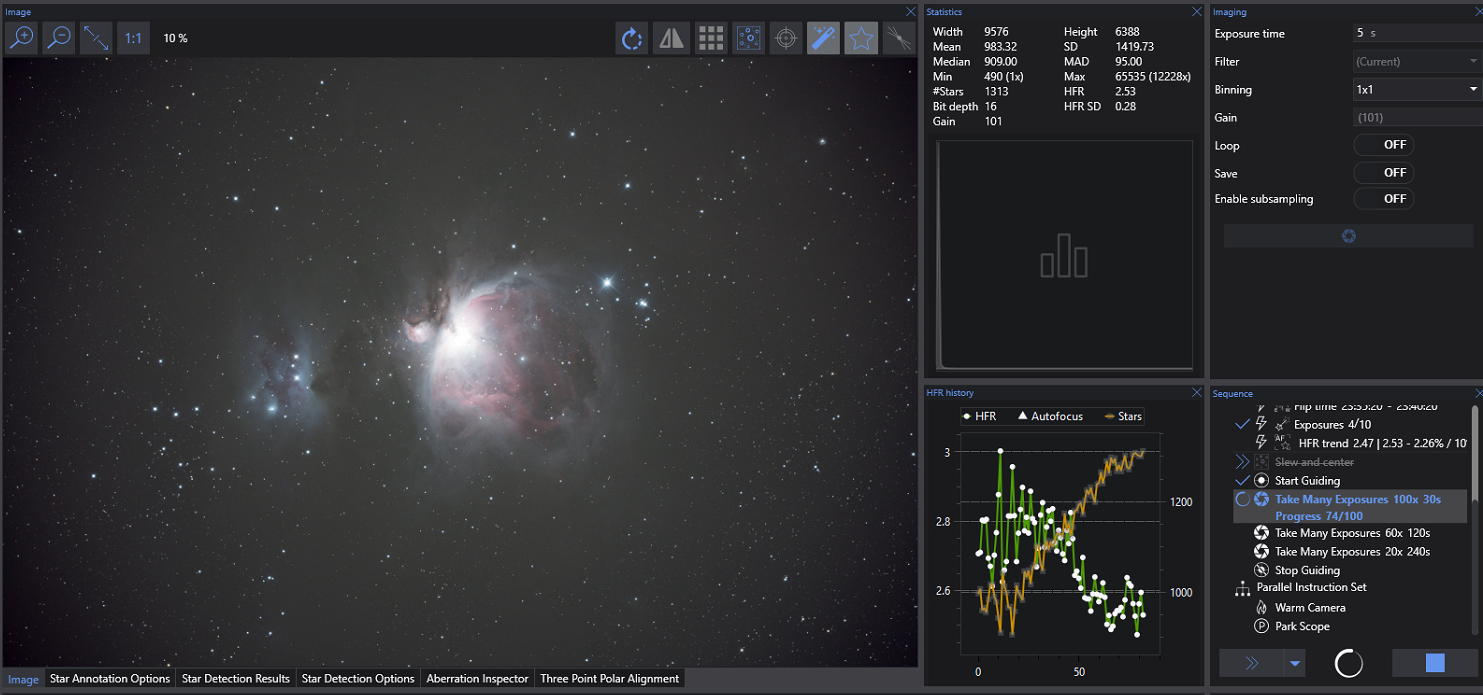Click the flip image mirror icon
Viewport: 1483px width, 695px height.
click(x=670, y=38)
